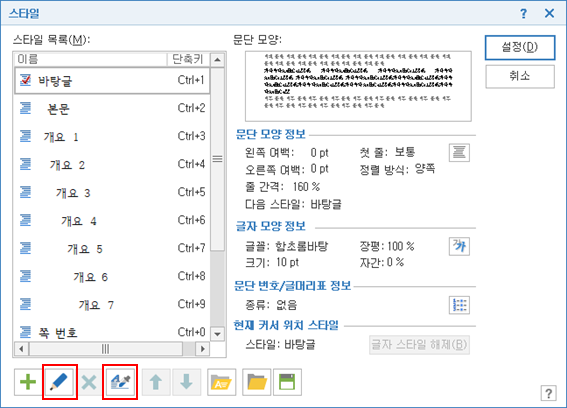Click the 이름 column header
This screenshot has width=567, height=408.
(x=91, y=59)
